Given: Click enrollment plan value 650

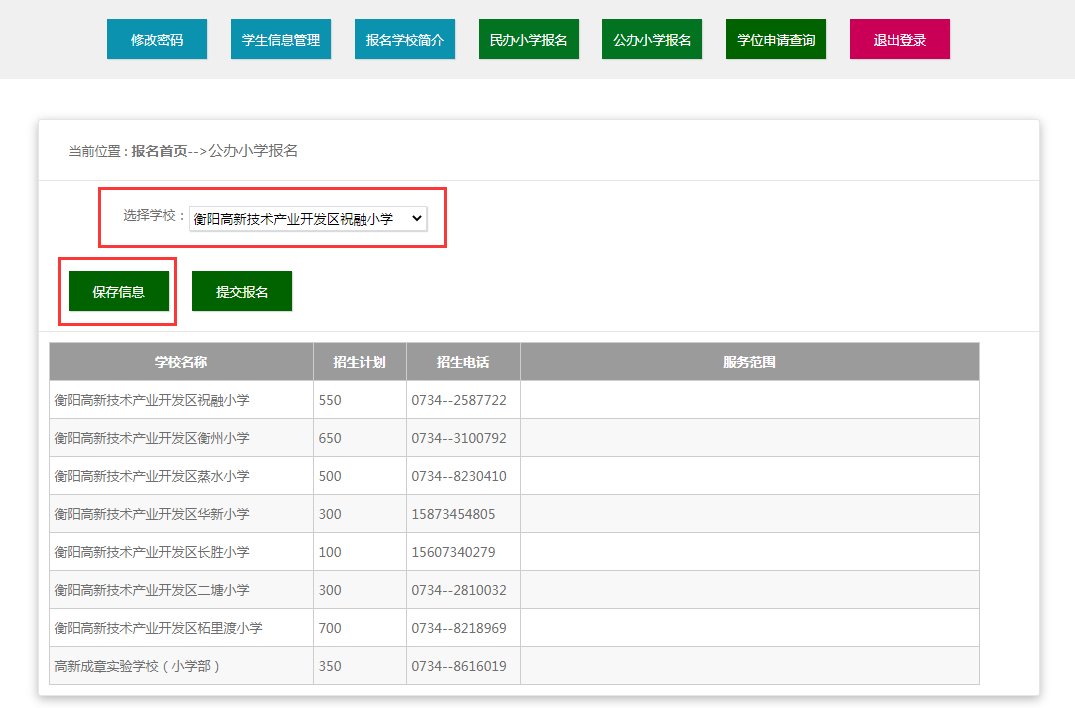Looking at the screenshot, I should tap(330, 438).
